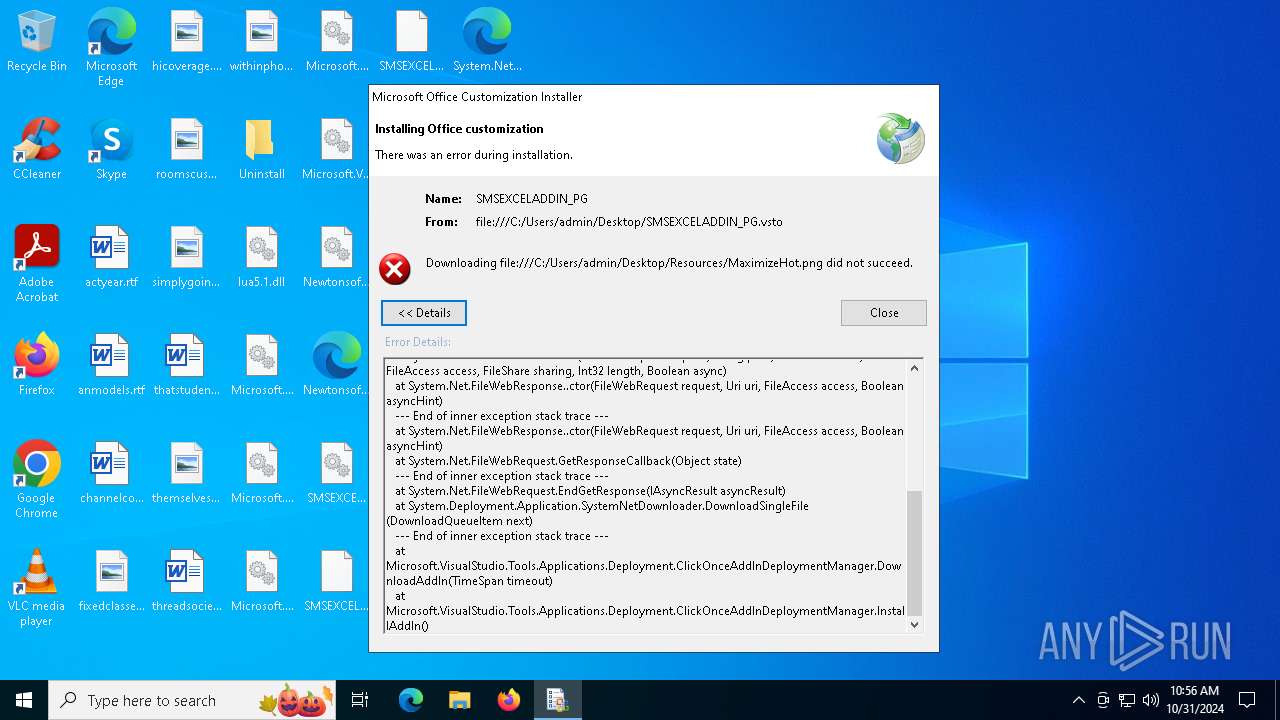Screen dimensions: 1280x720
Task: Select the withinpho image file icon
Action: 262,42
